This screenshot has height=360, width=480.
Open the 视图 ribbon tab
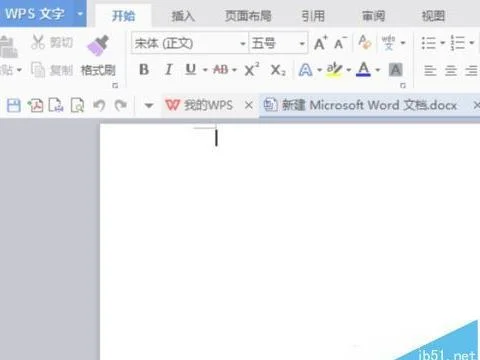coord(433,16)
